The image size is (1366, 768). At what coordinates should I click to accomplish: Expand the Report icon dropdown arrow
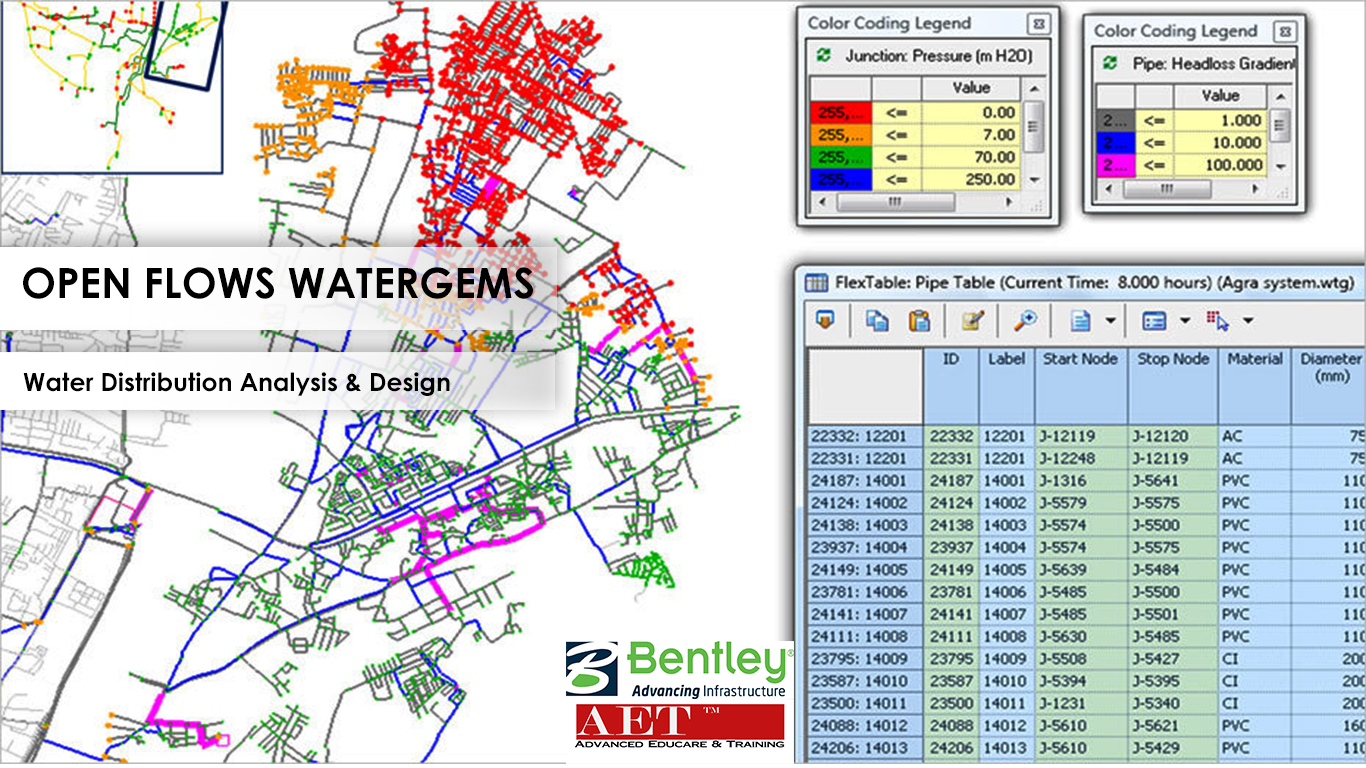point(1110,322)
